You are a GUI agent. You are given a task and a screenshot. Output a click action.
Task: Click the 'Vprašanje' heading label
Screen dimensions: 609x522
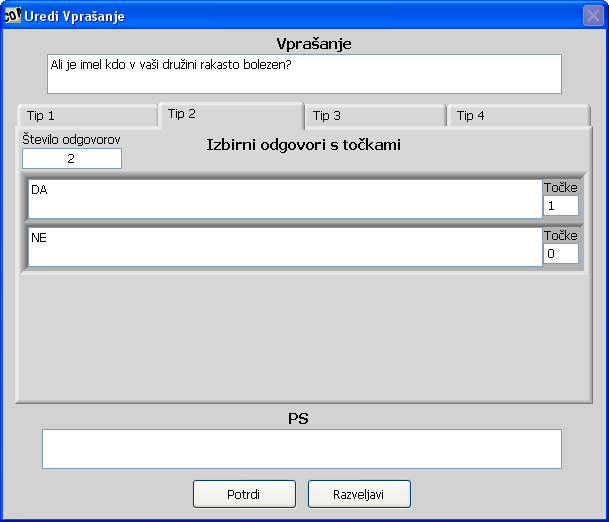[x=314, y=44]
